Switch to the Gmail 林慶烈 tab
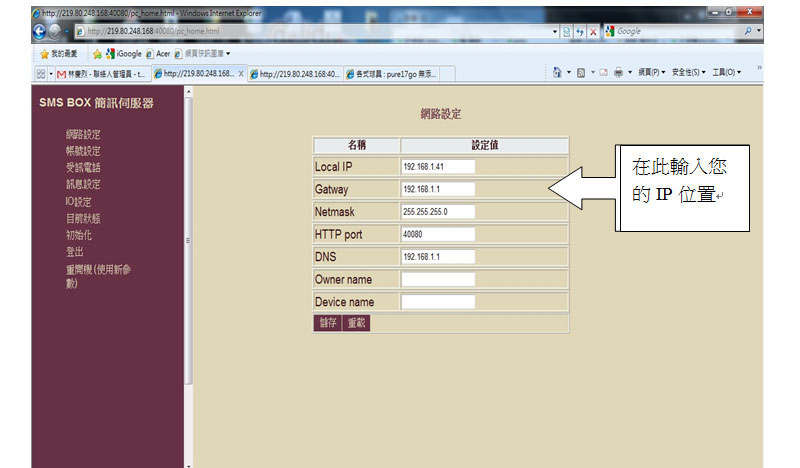The height and width of the screenshot is (468, 800). click(102, 74)
